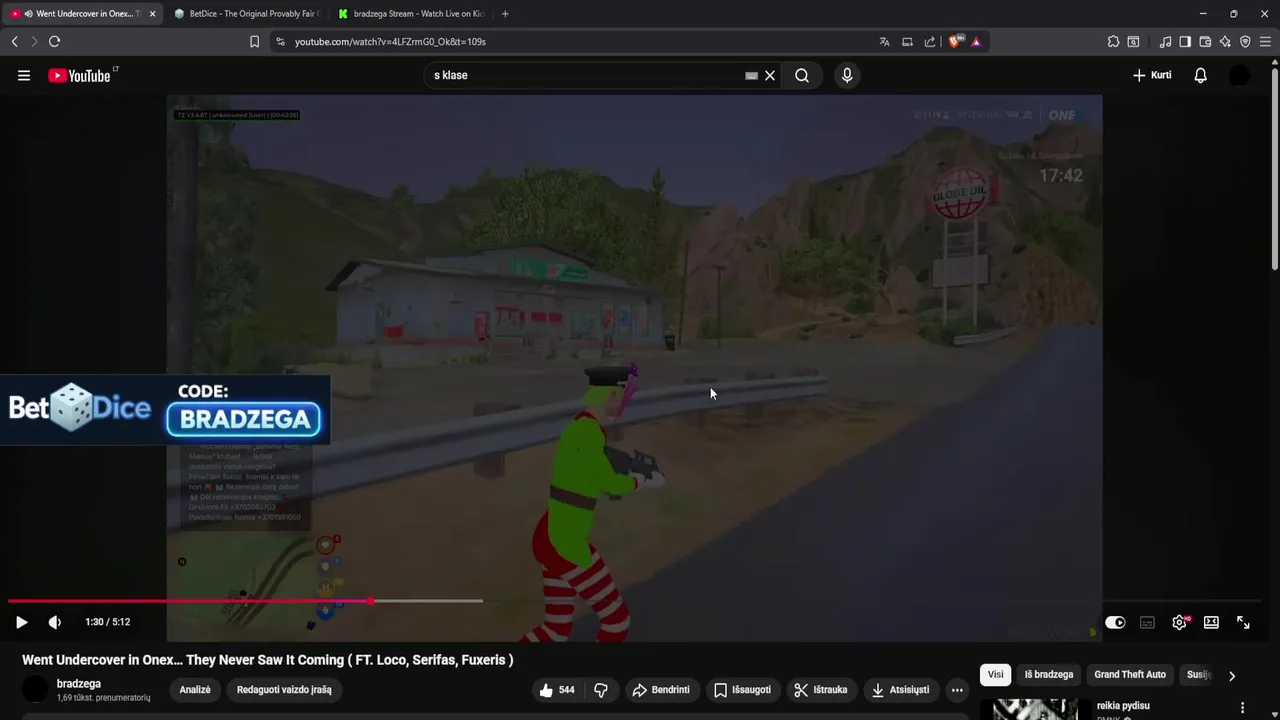
Task: Select the Visi filter chip
Action: pyautogui.click(x=995, y=675)
